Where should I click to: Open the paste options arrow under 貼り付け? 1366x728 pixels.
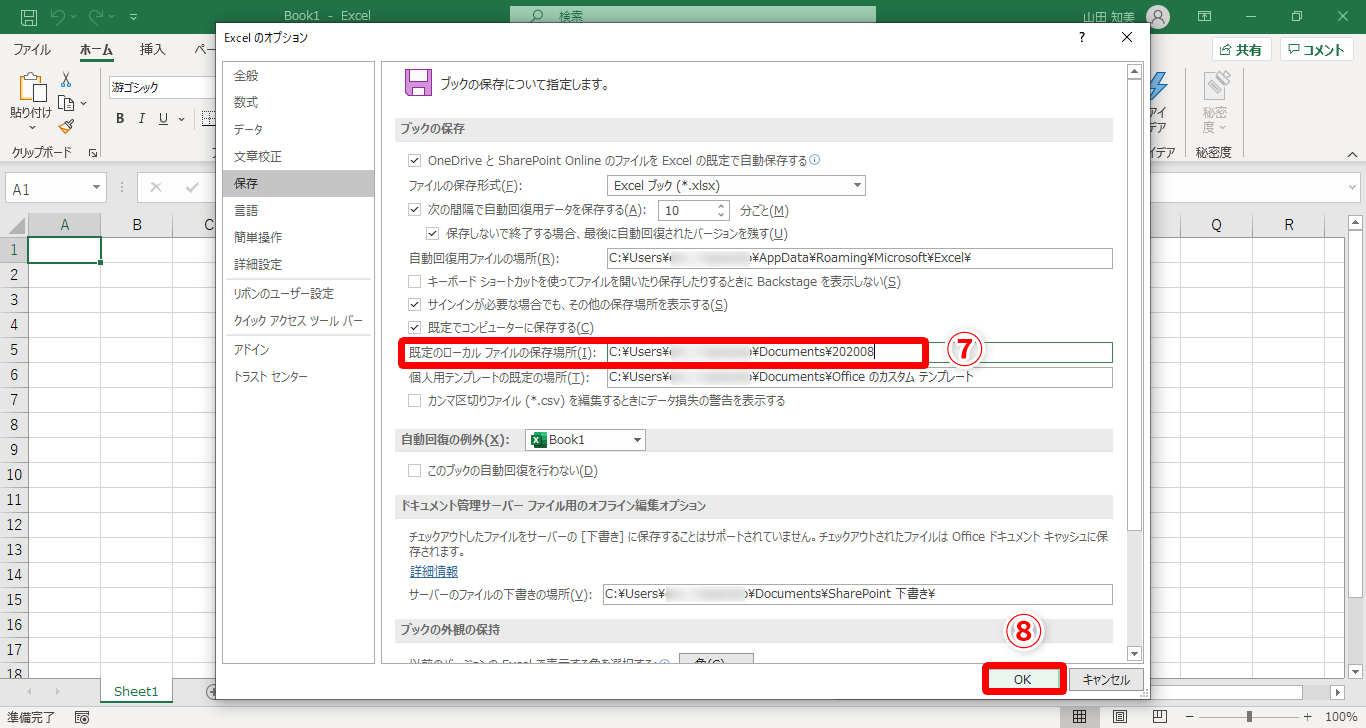pos(32,127)
